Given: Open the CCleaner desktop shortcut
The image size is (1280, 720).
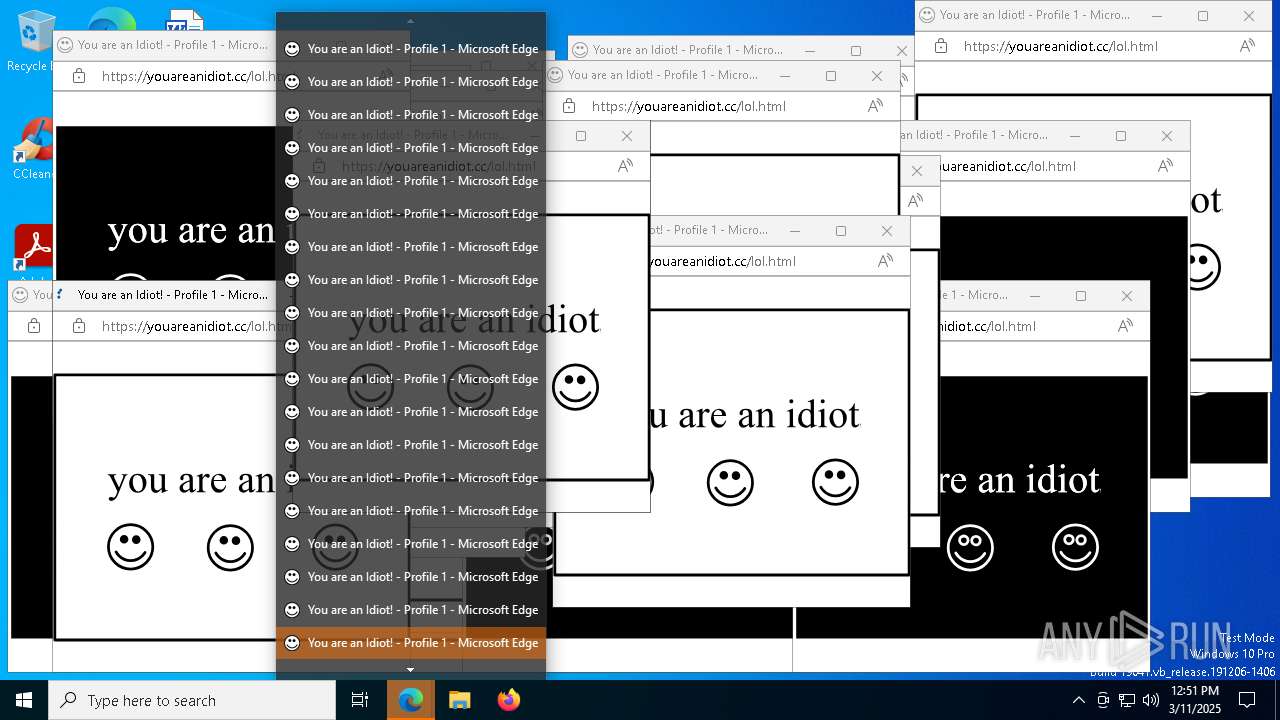Looking at the screenshot, I should (32, 150).
